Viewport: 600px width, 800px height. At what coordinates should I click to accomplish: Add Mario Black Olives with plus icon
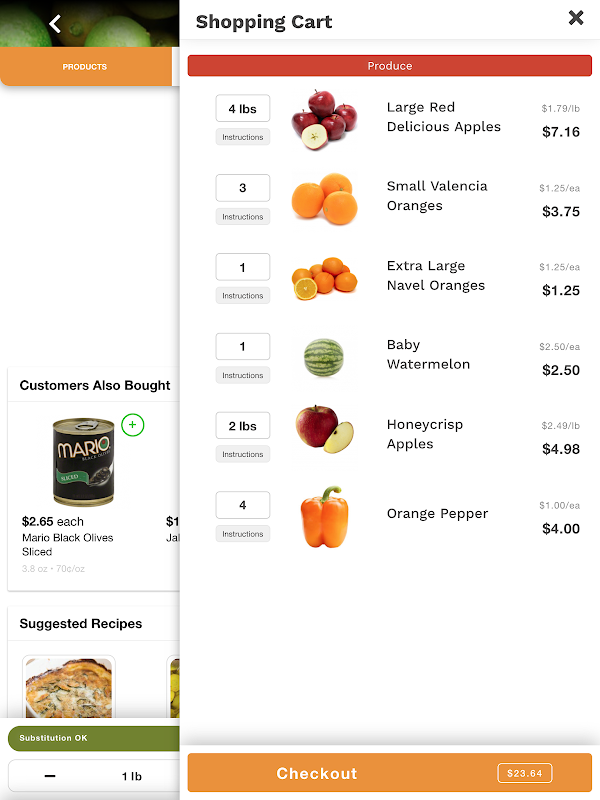133,424
